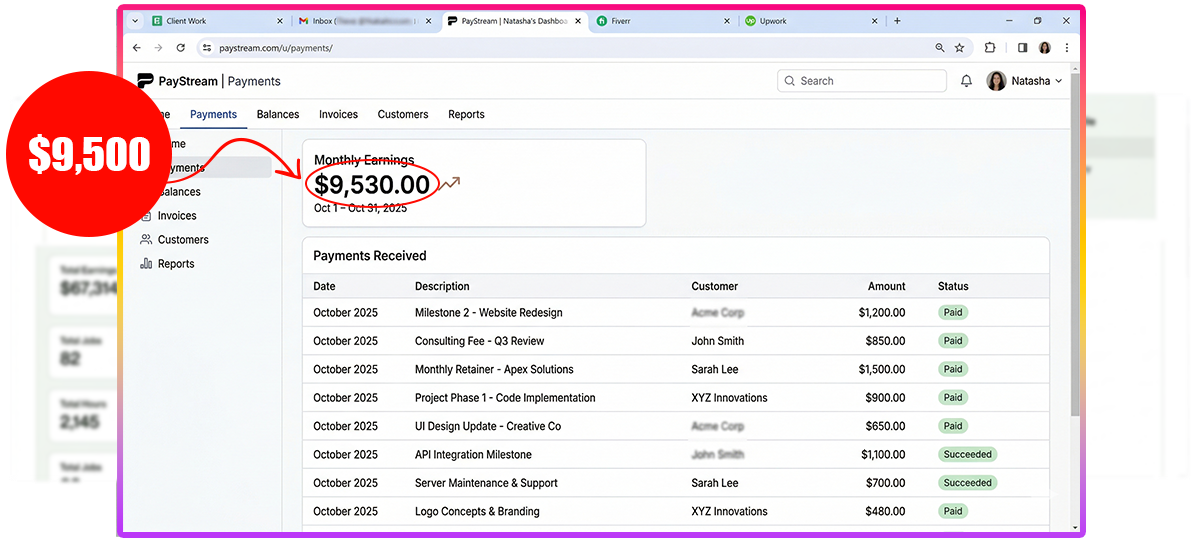This screenshot has height=546, width=1200.
Task: Click the Reports chart icon in sidebar
Action: coord(146,264)
